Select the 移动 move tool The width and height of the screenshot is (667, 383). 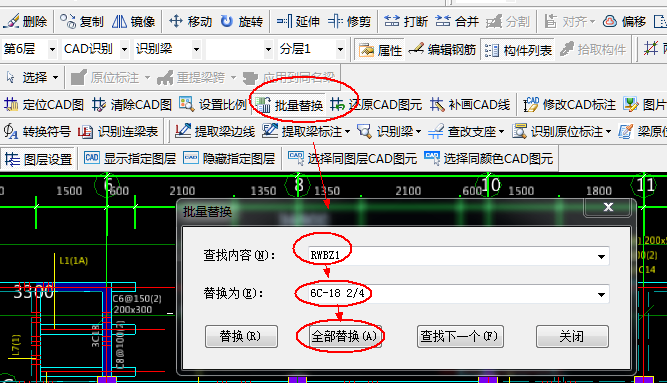(x=190, y=21)
